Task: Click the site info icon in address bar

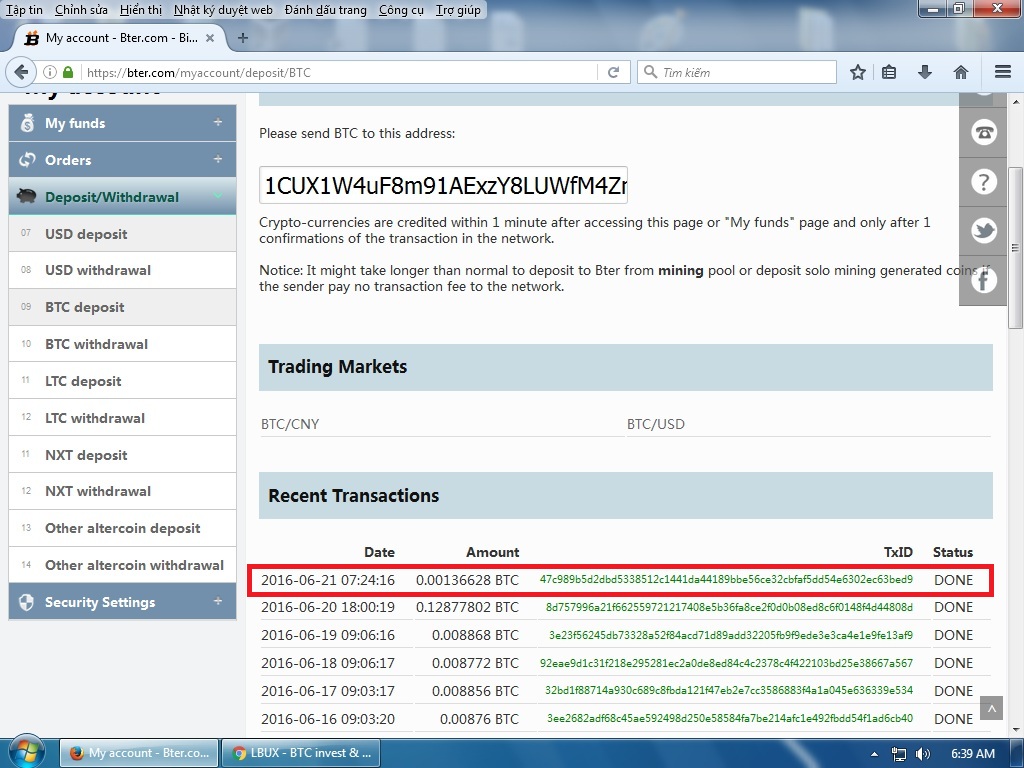Action: tap(50, 72)
